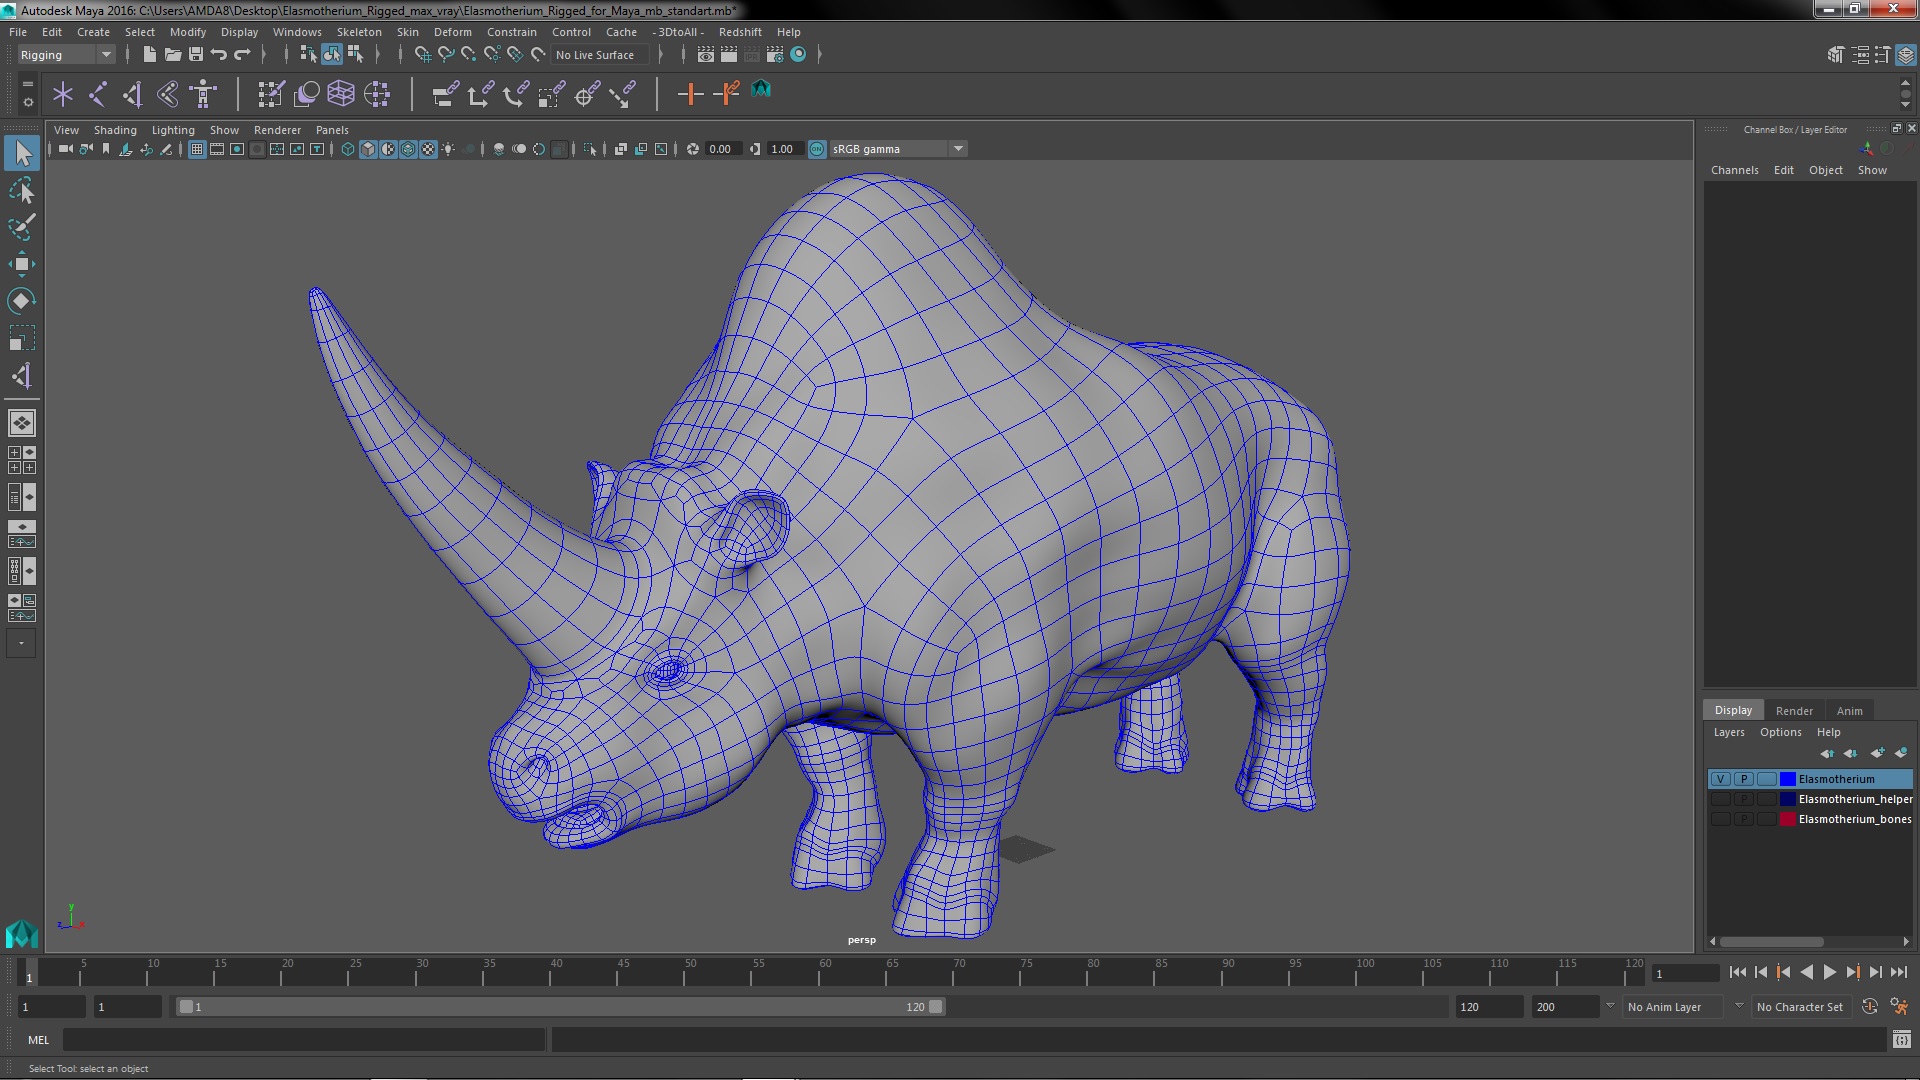The width and height of the screenshot is (1920, 1080).
Task: Toggle Snap to grids icon
Action: (422, 54)
